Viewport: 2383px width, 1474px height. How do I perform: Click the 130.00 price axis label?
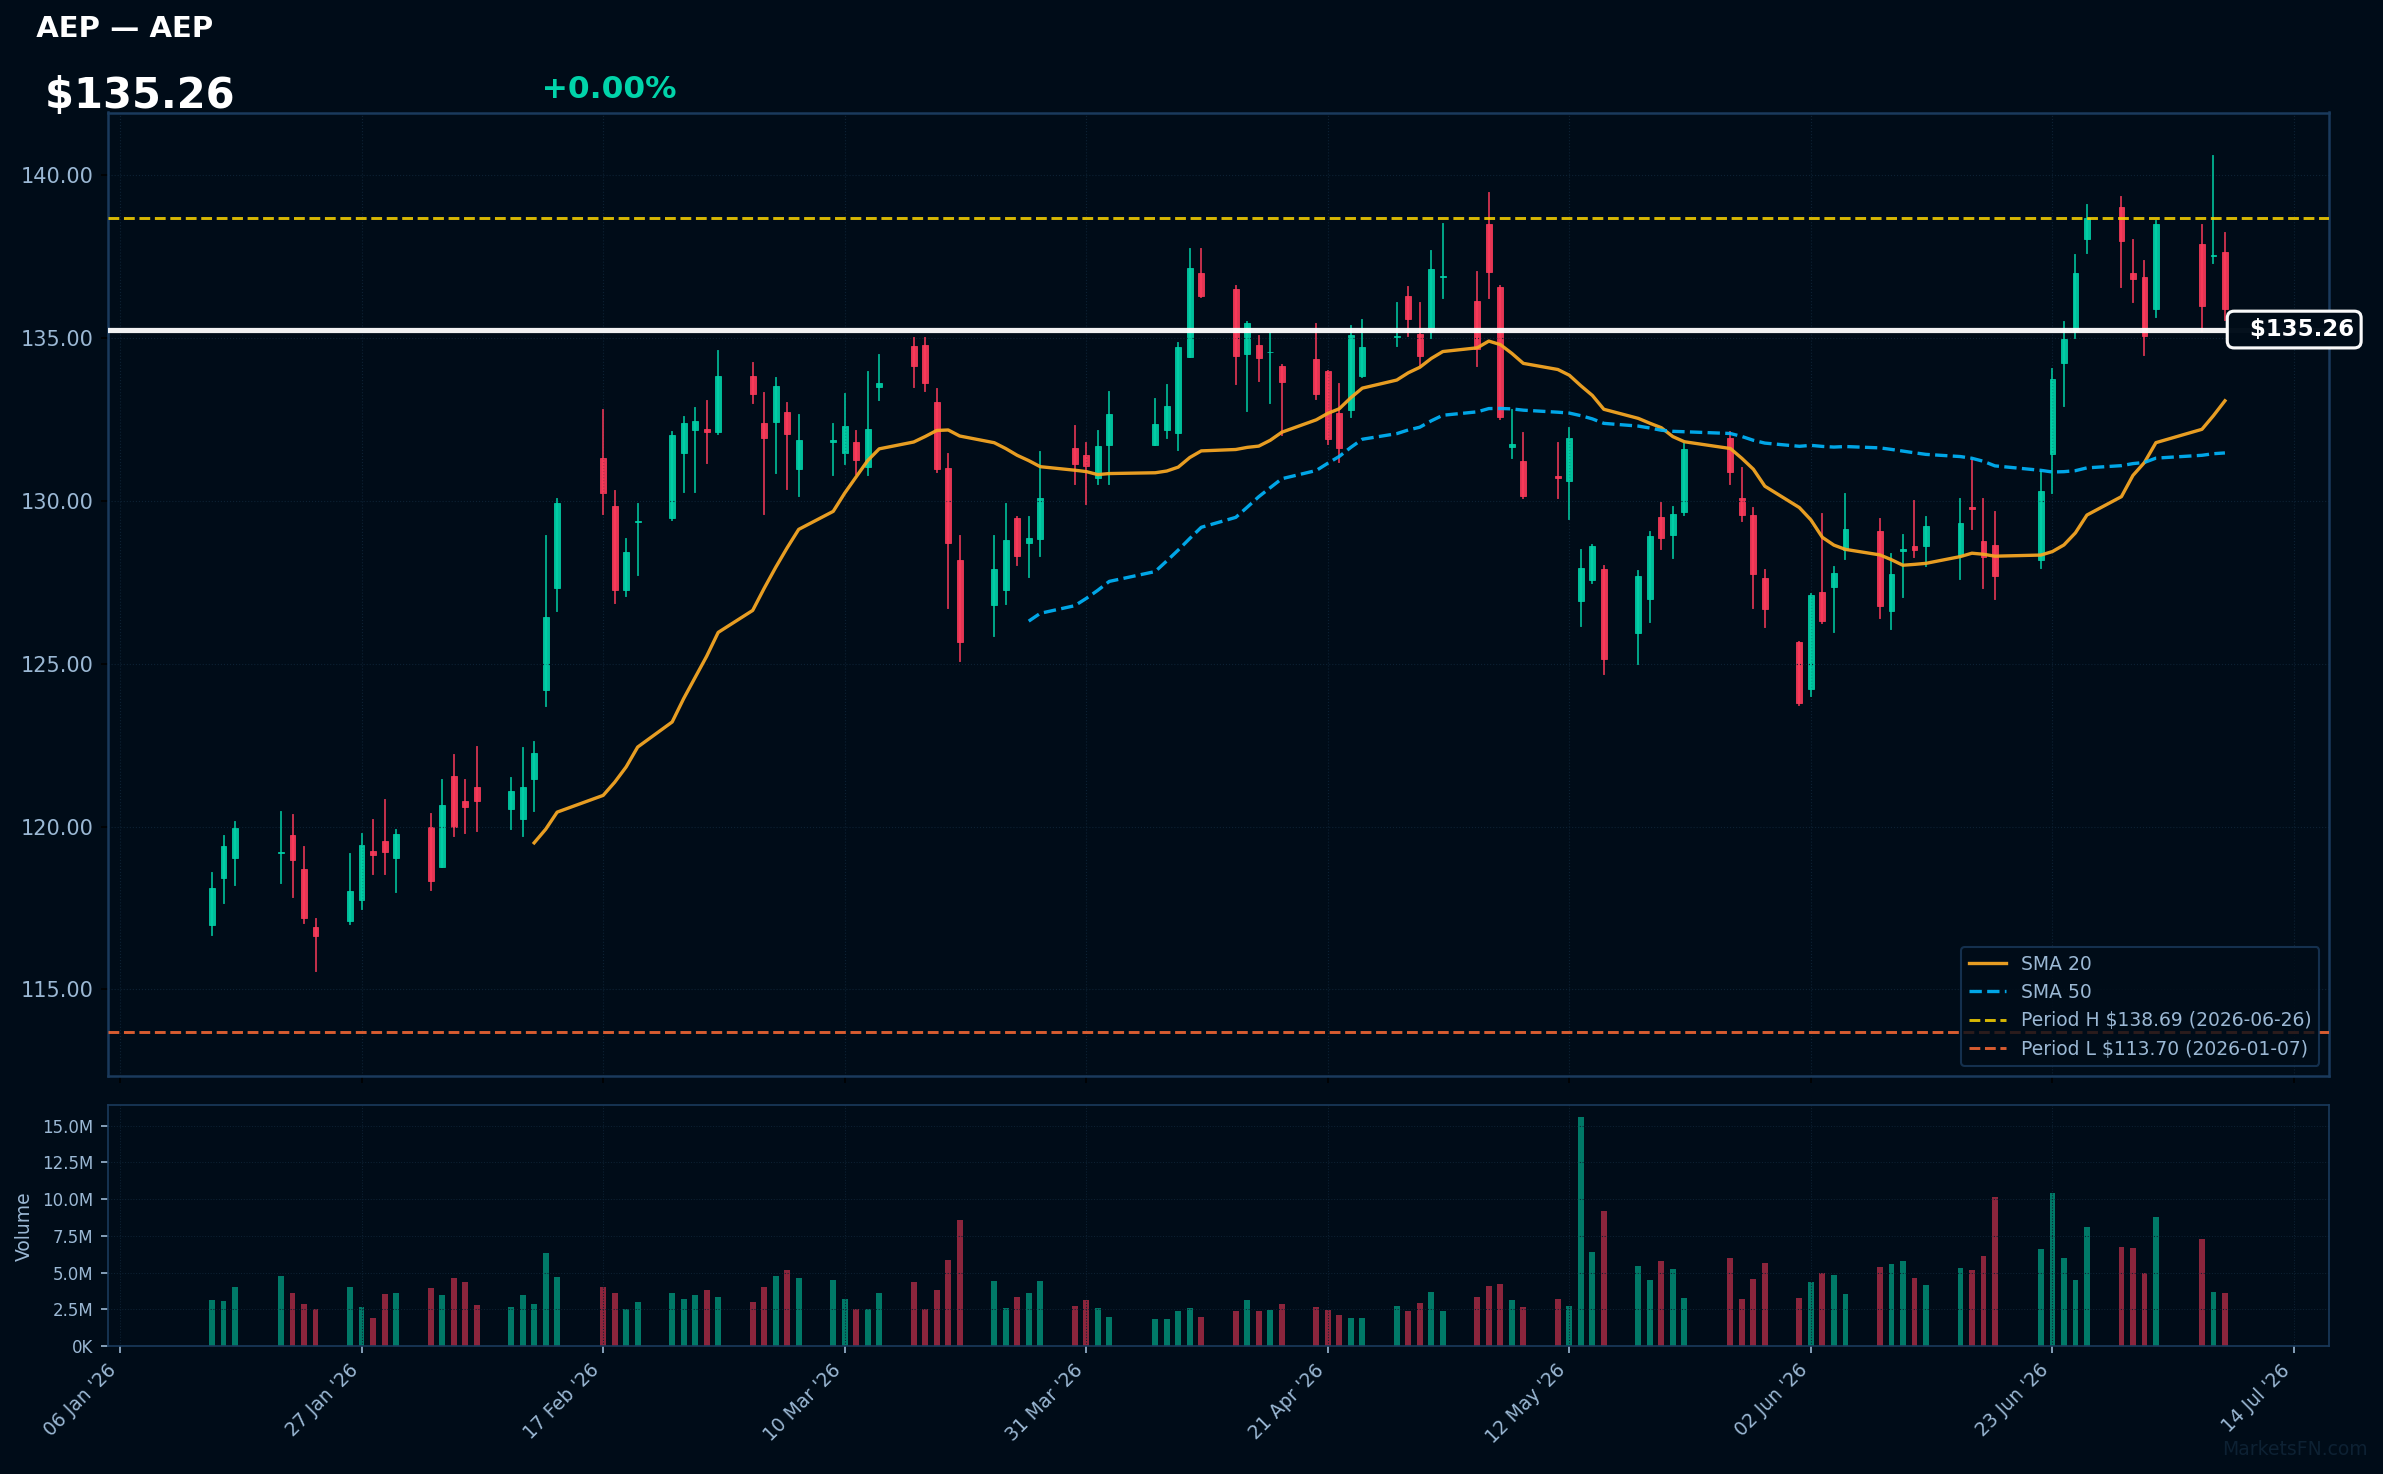pos(57,502)
